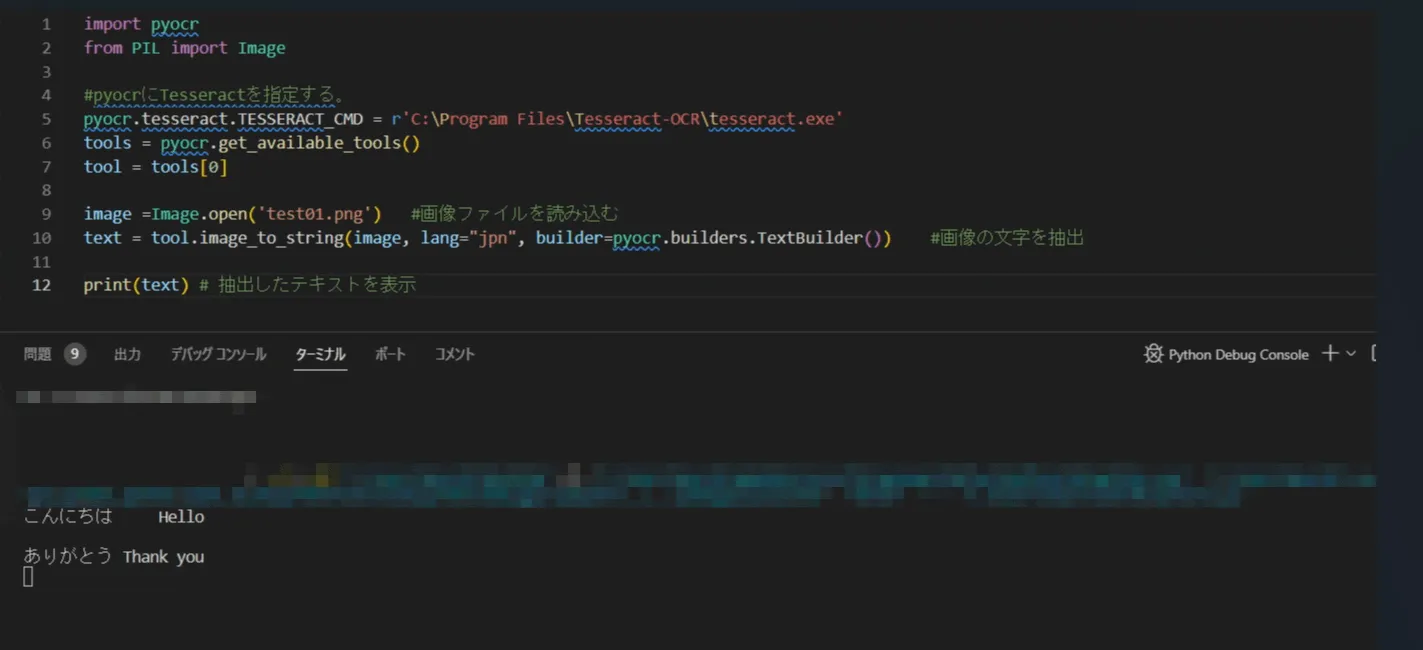Click the problems count badge showing 9
1423x650 pixels.
pyautogui.click(x=75, y=354)
